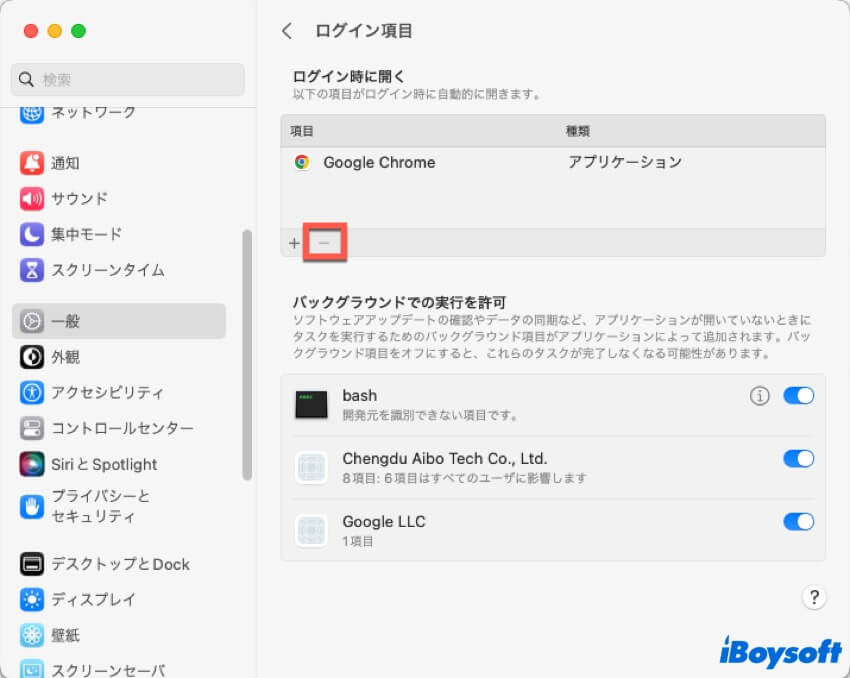Open ネットワーク settings icon

32,114
